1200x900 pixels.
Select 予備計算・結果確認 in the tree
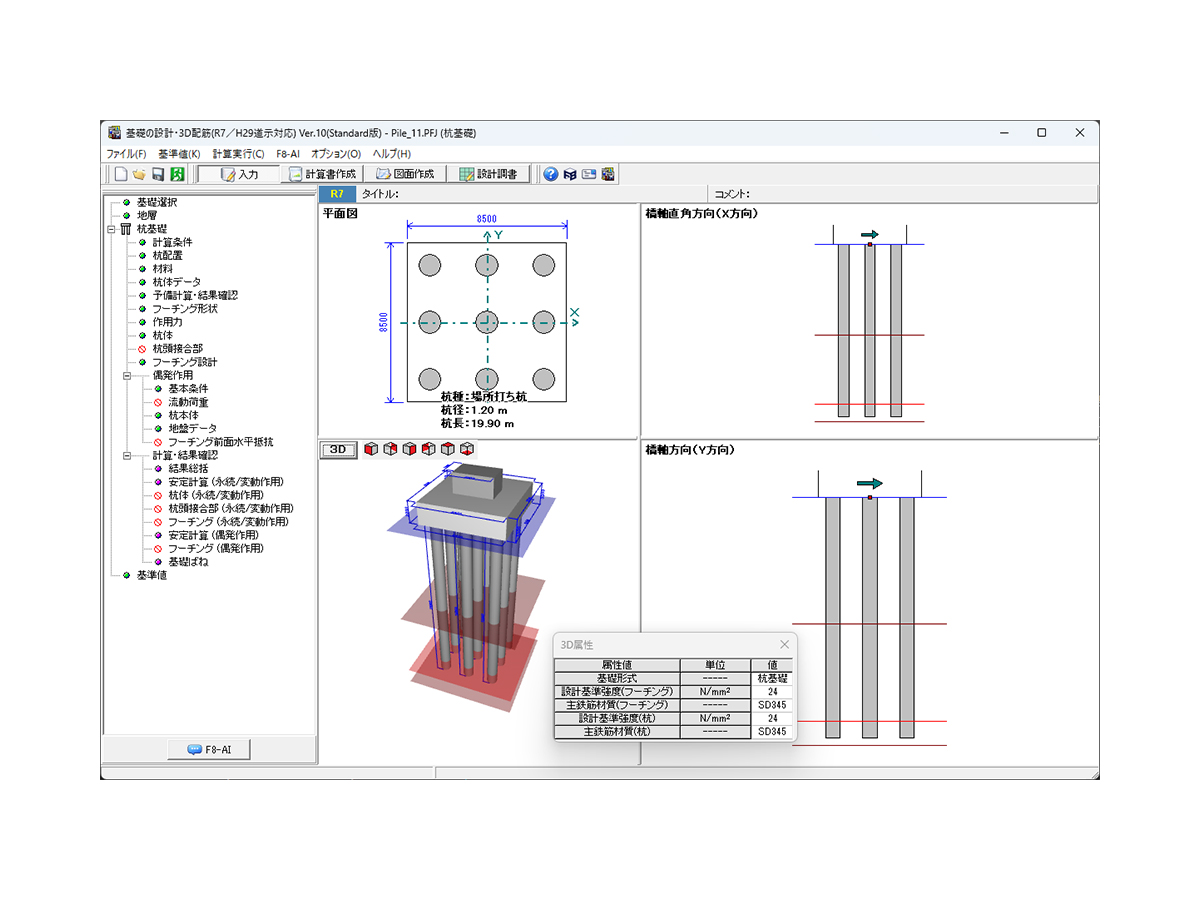(195, 295)
